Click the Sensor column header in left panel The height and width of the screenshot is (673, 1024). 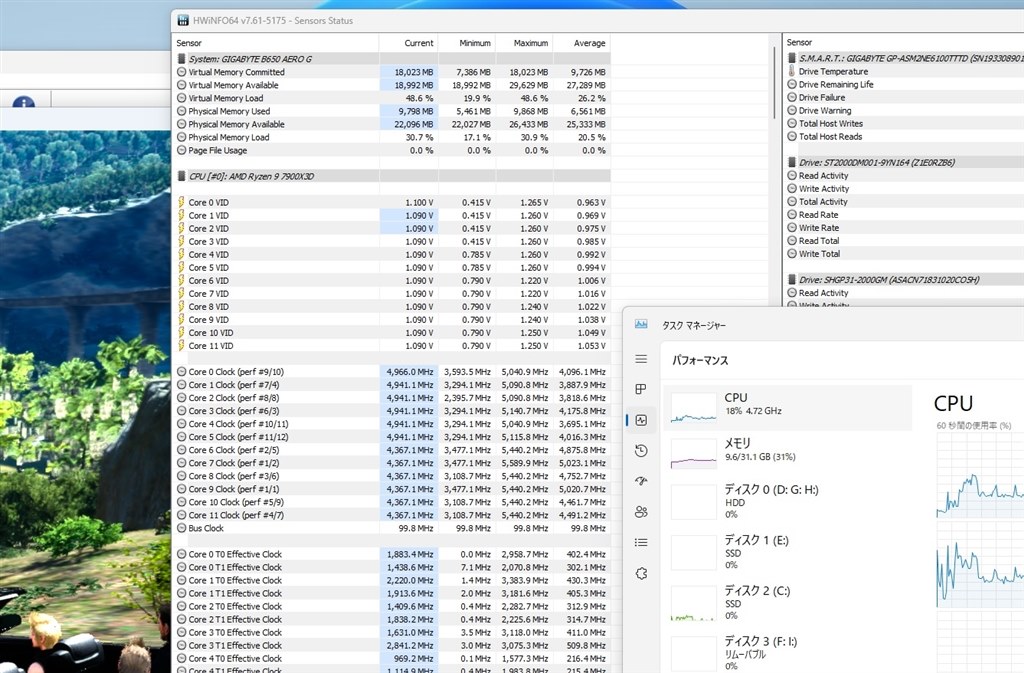275,43
